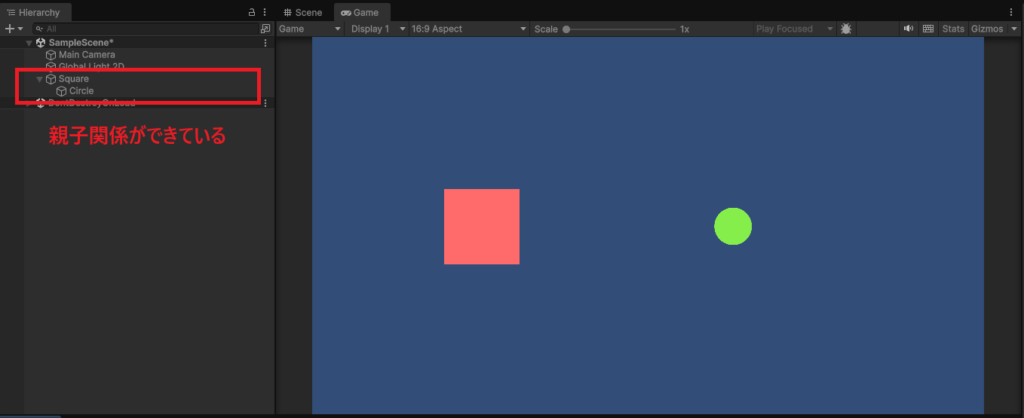This screenshot has height=418, width=1024.
Task: Click the search by type icon in Hierarchy
Action: pos(265,29)
